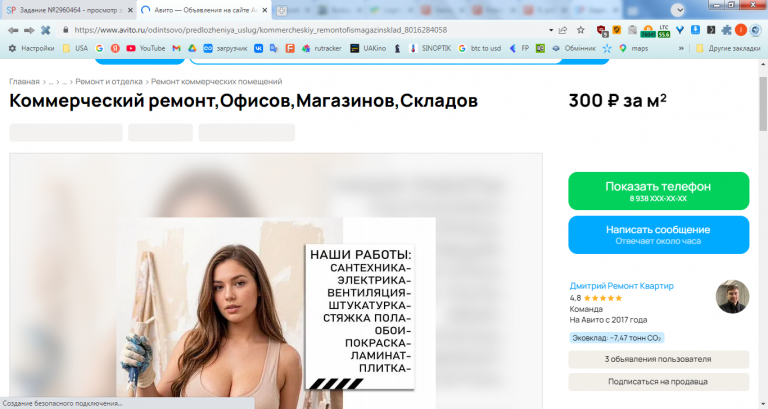
Task: Open Ремонт коммерческих помещений breadcrumb
Action: click(216, 82)
